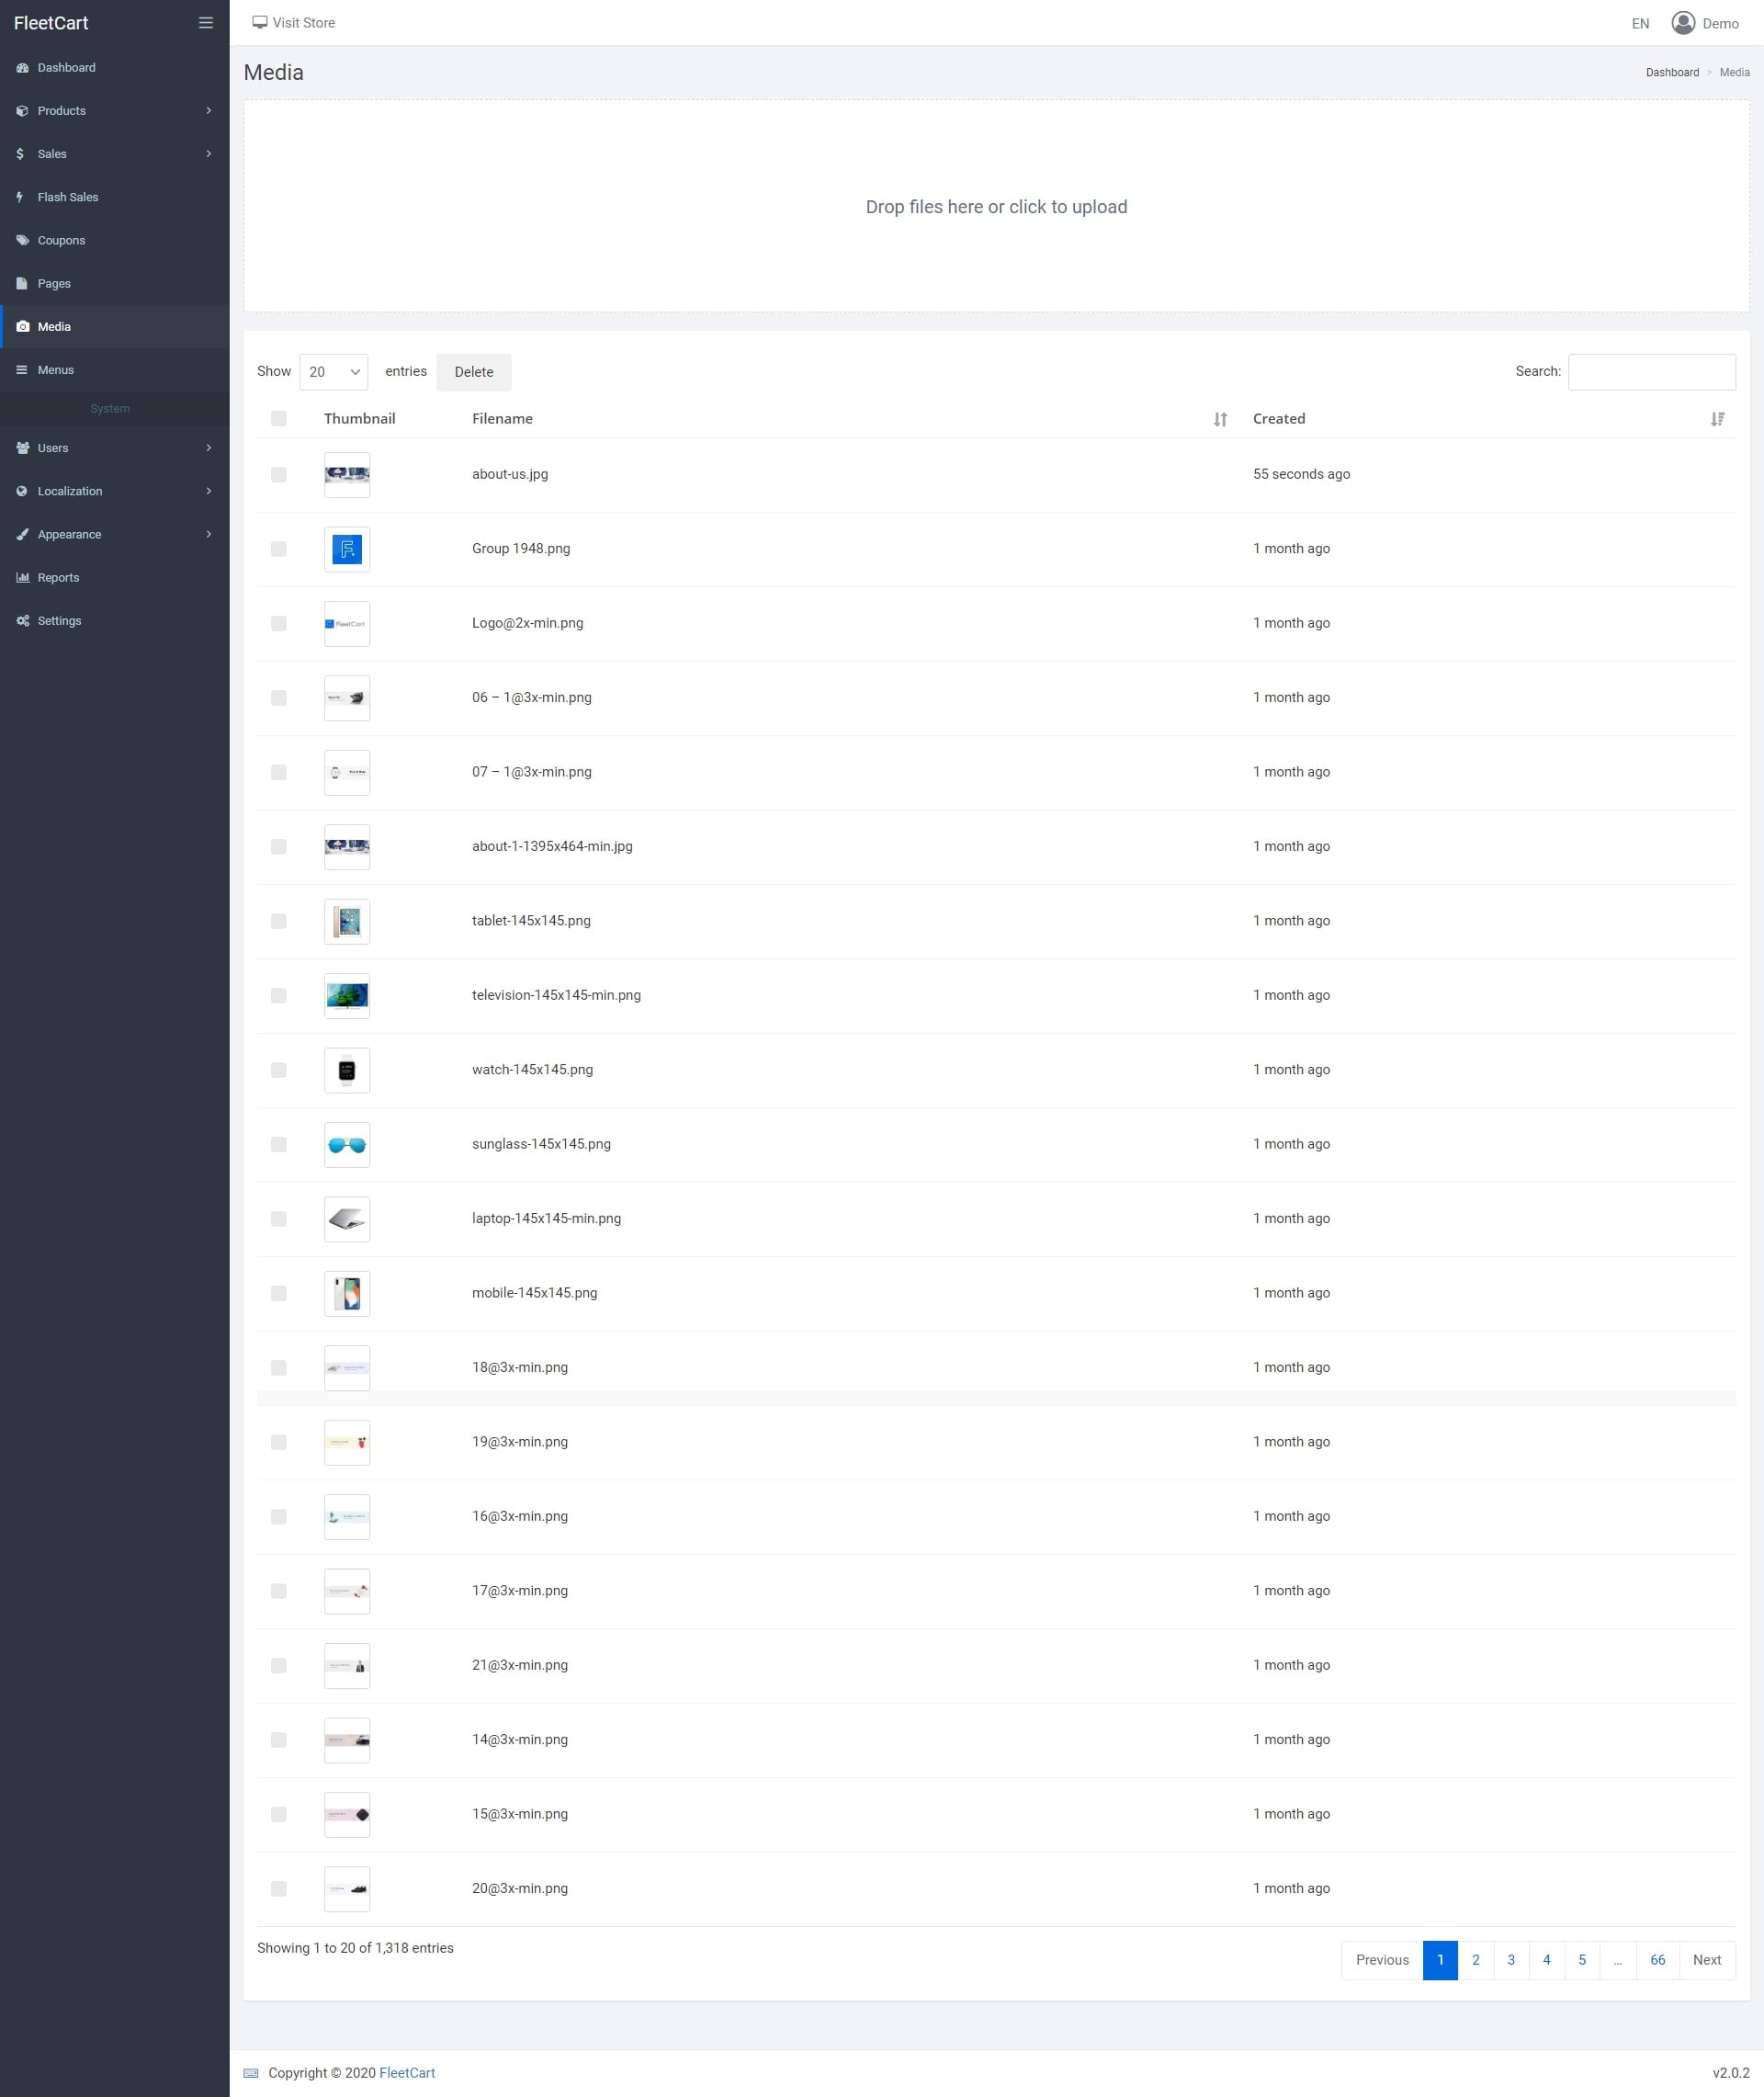Sort table by Filename column arrows
This screenshot has height=2097, width=1764.
(x=1220, y=419)
